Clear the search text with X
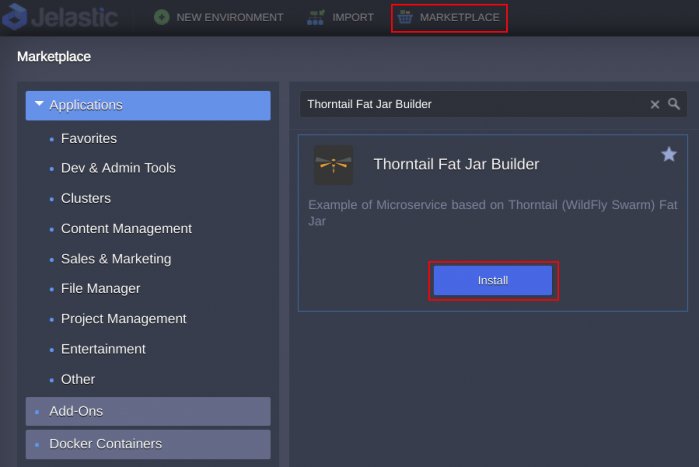Viewport: 699px width, 467px height. [x=654, y=105]
